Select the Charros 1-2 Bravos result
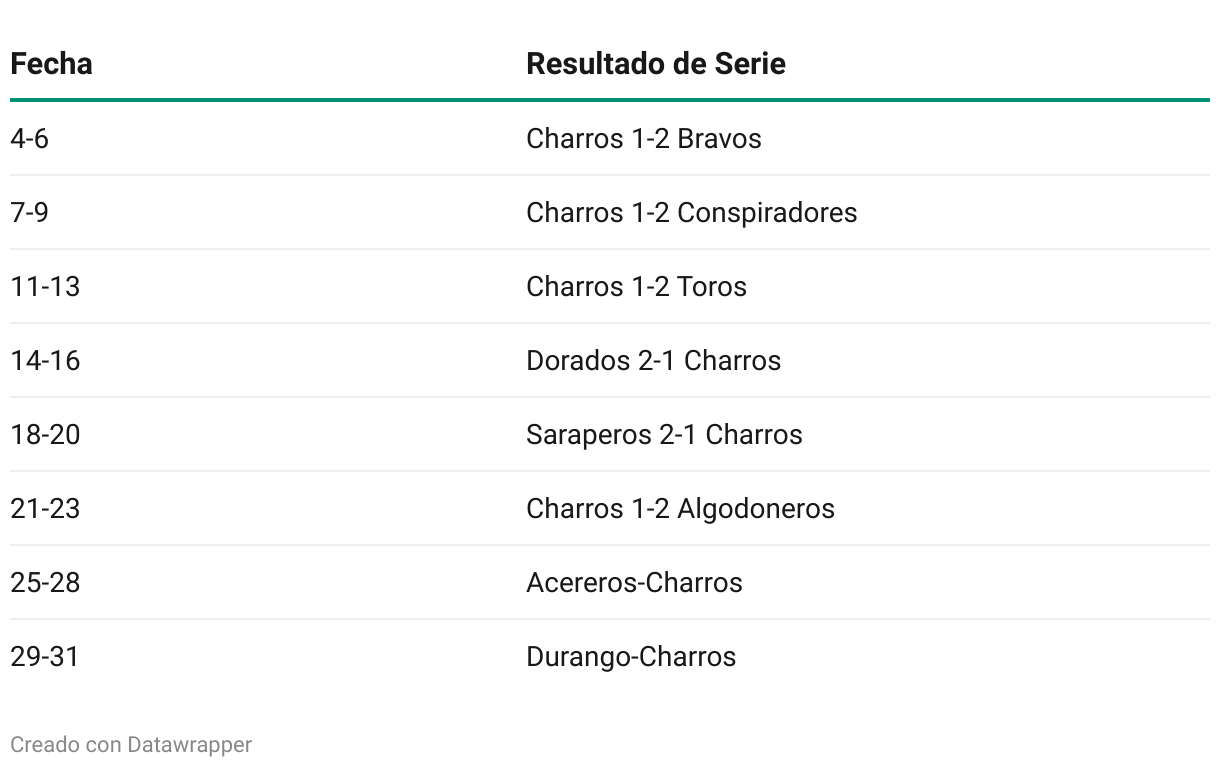Screen dimensions: 1220x768 (644, 138)
